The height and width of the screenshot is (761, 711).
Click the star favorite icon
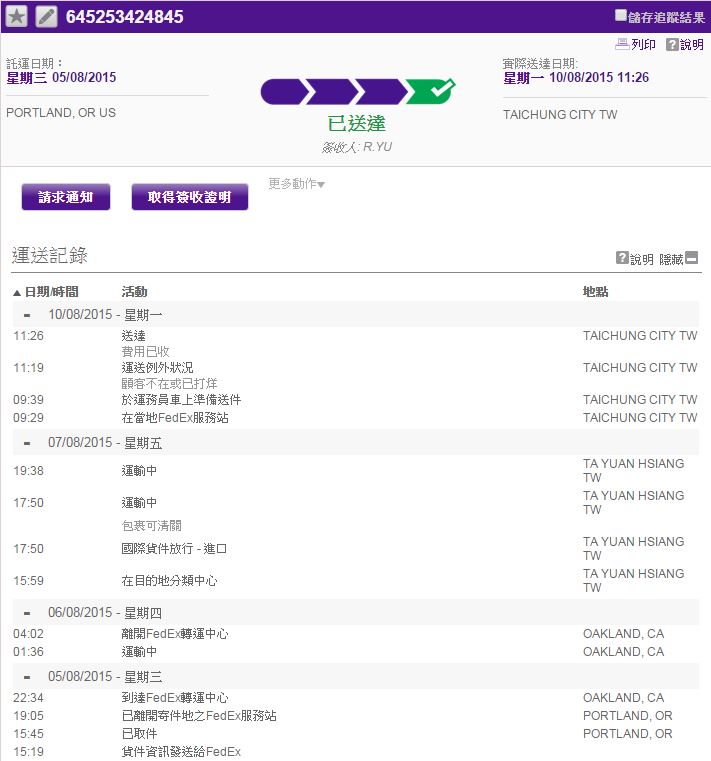coord(17,17)
